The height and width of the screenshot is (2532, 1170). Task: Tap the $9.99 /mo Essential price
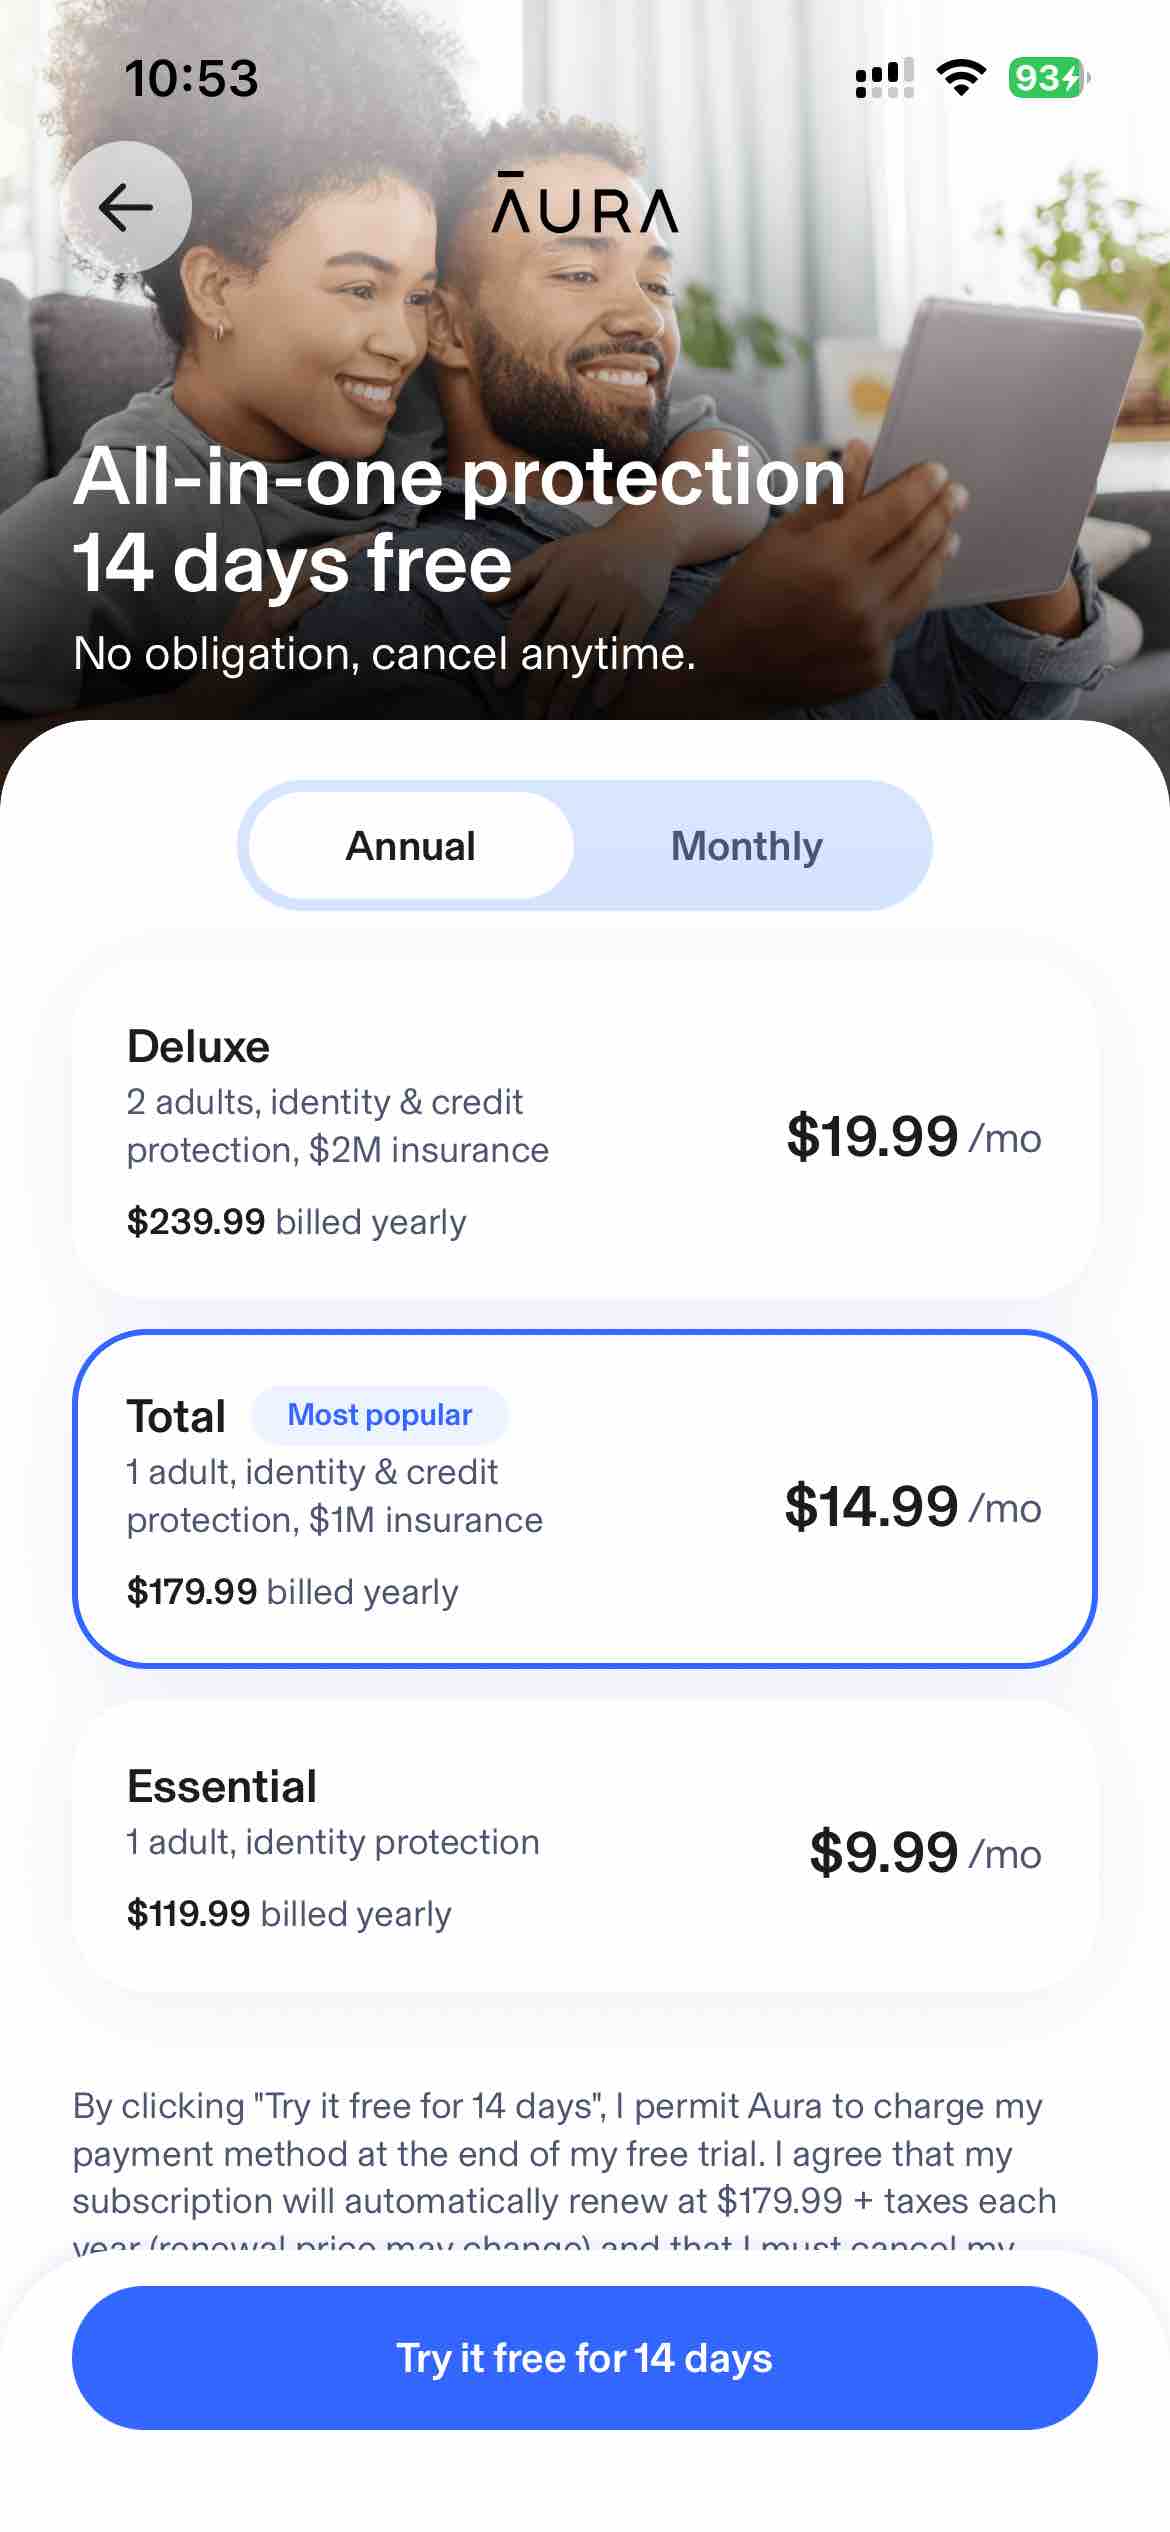[924, 1852]
